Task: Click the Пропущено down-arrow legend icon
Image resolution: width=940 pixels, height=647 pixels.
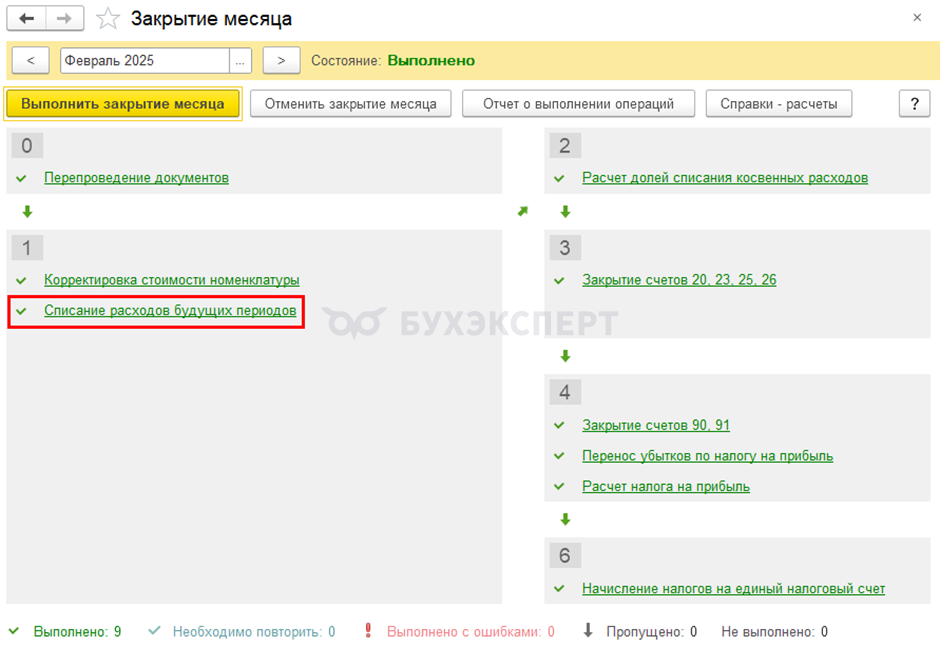Action: 588,630
